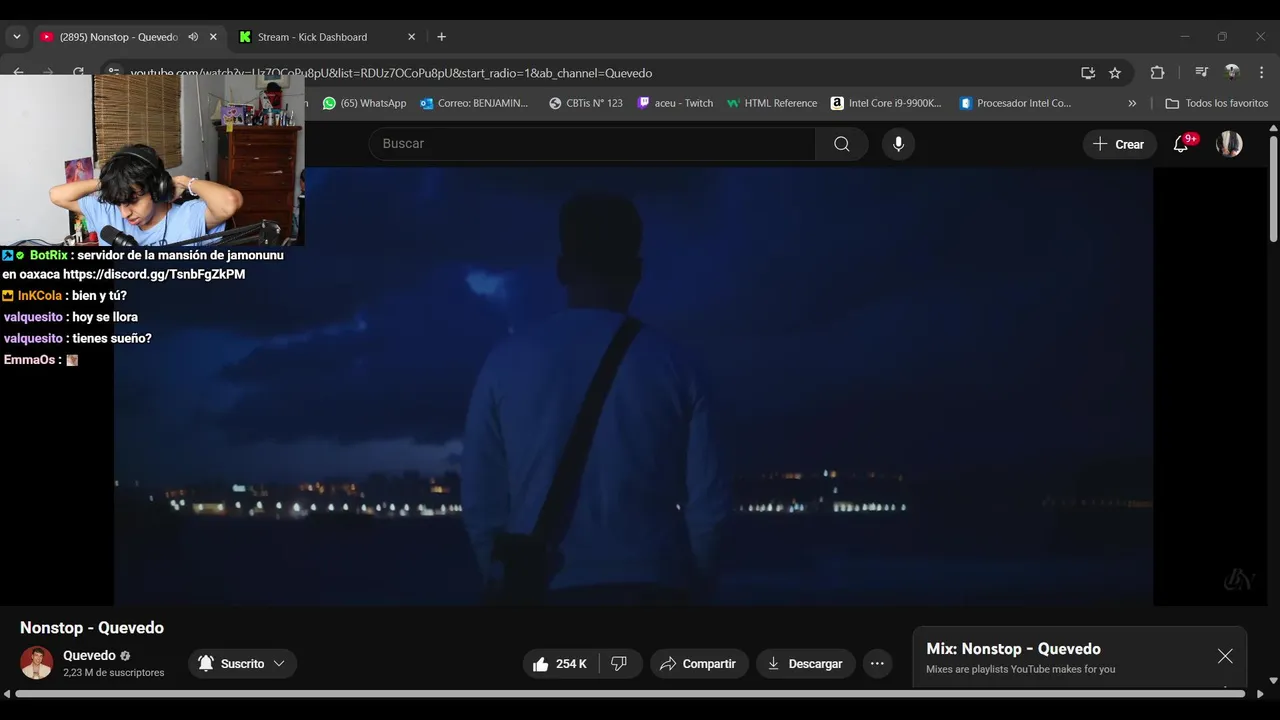Open the media controls icon

pos(1202,73)
